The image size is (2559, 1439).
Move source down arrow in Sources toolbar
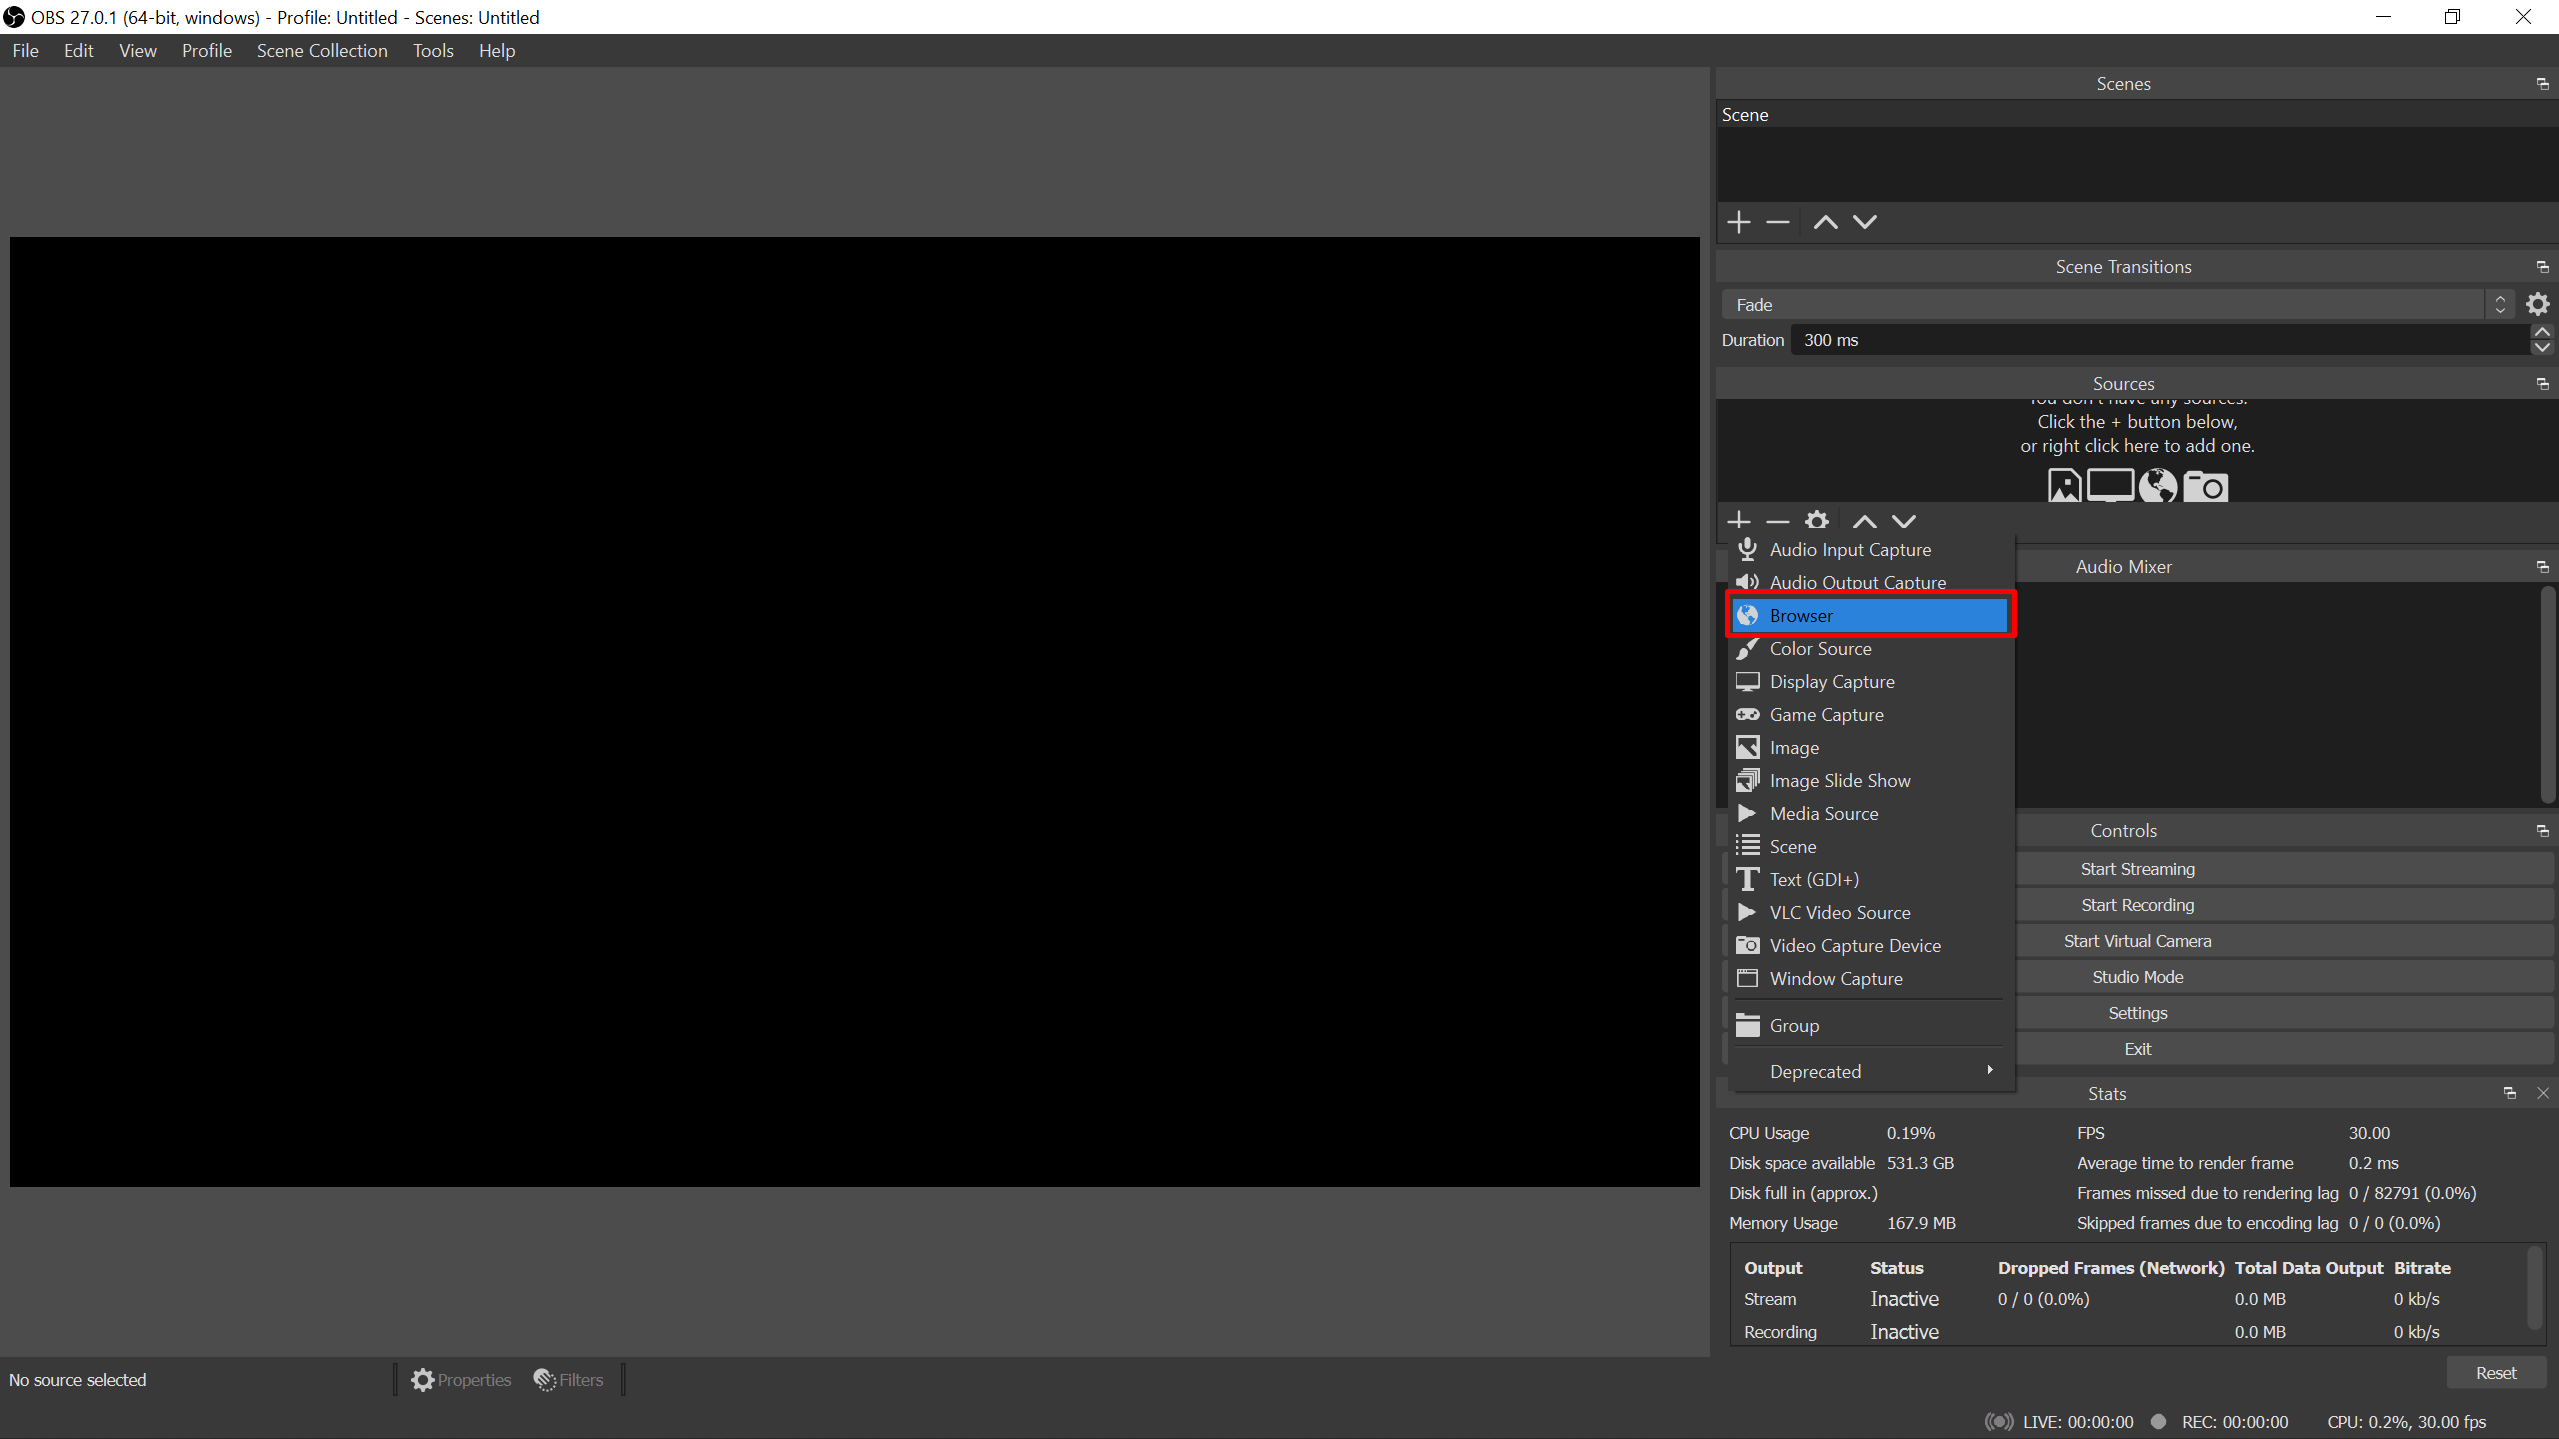coord(1904,521)
